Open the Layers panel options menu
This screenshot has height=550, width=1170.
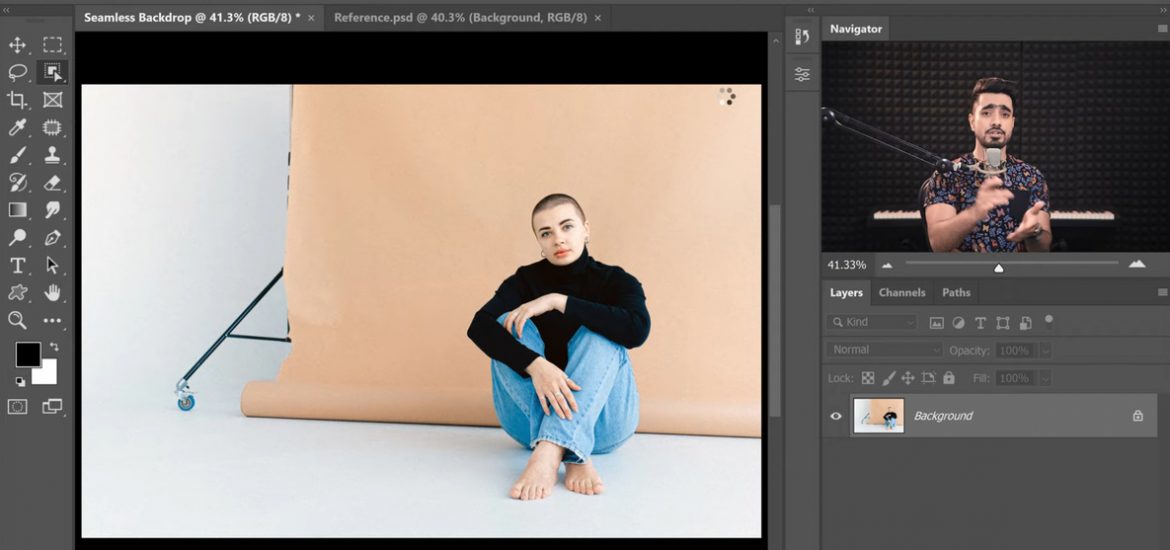pyautogui.click(x=1162, y=293)
